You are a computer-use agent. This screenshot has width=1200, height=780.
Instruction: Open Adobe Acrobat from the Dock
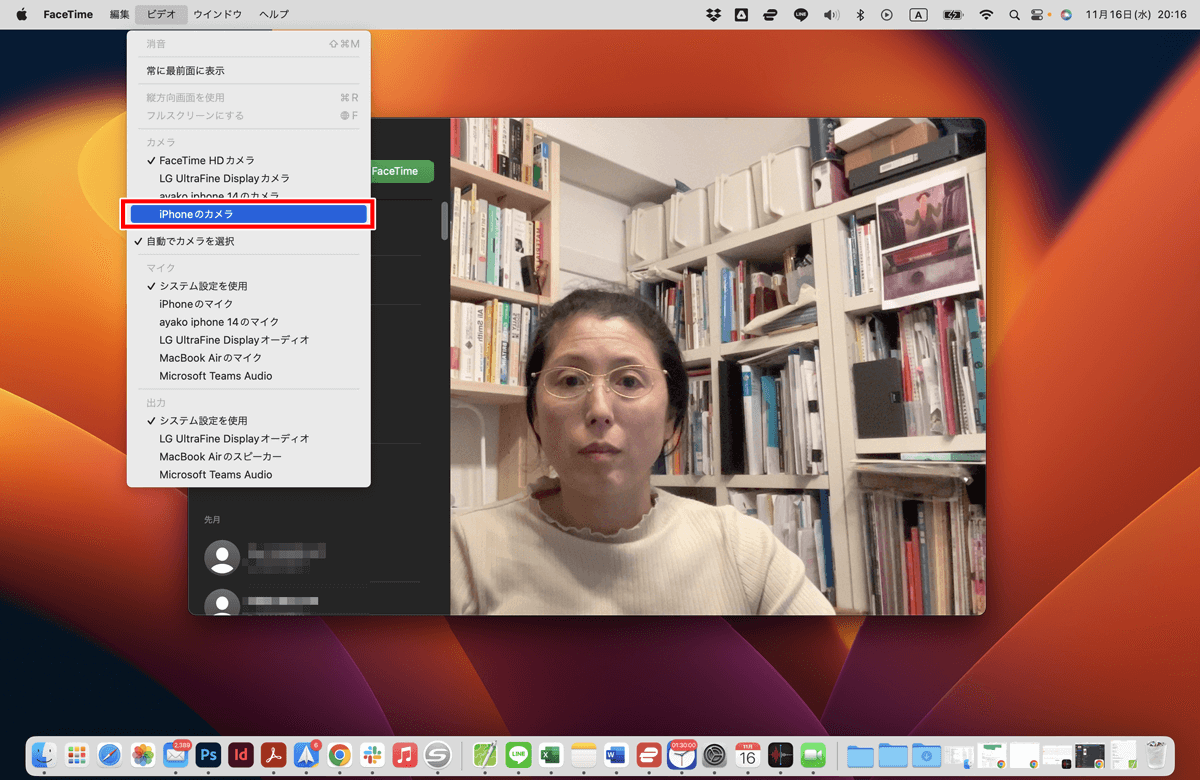[x=274, y=755]
